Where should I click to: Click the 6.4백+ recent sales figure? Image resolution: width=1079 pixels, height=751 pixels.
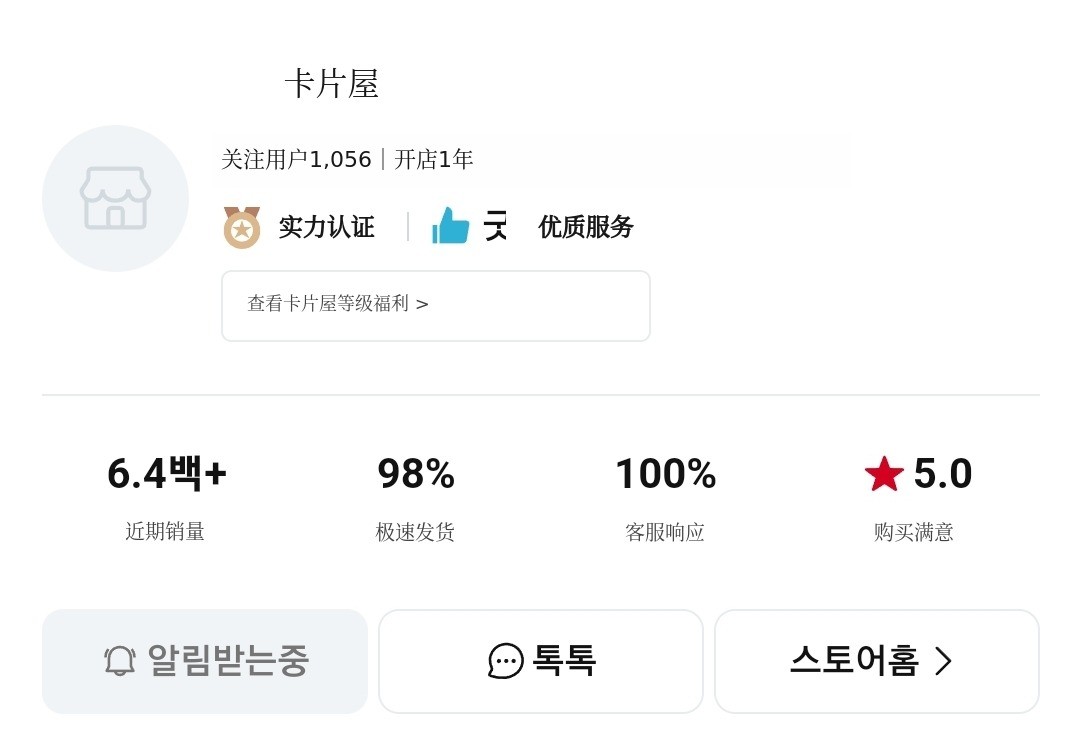166,474
